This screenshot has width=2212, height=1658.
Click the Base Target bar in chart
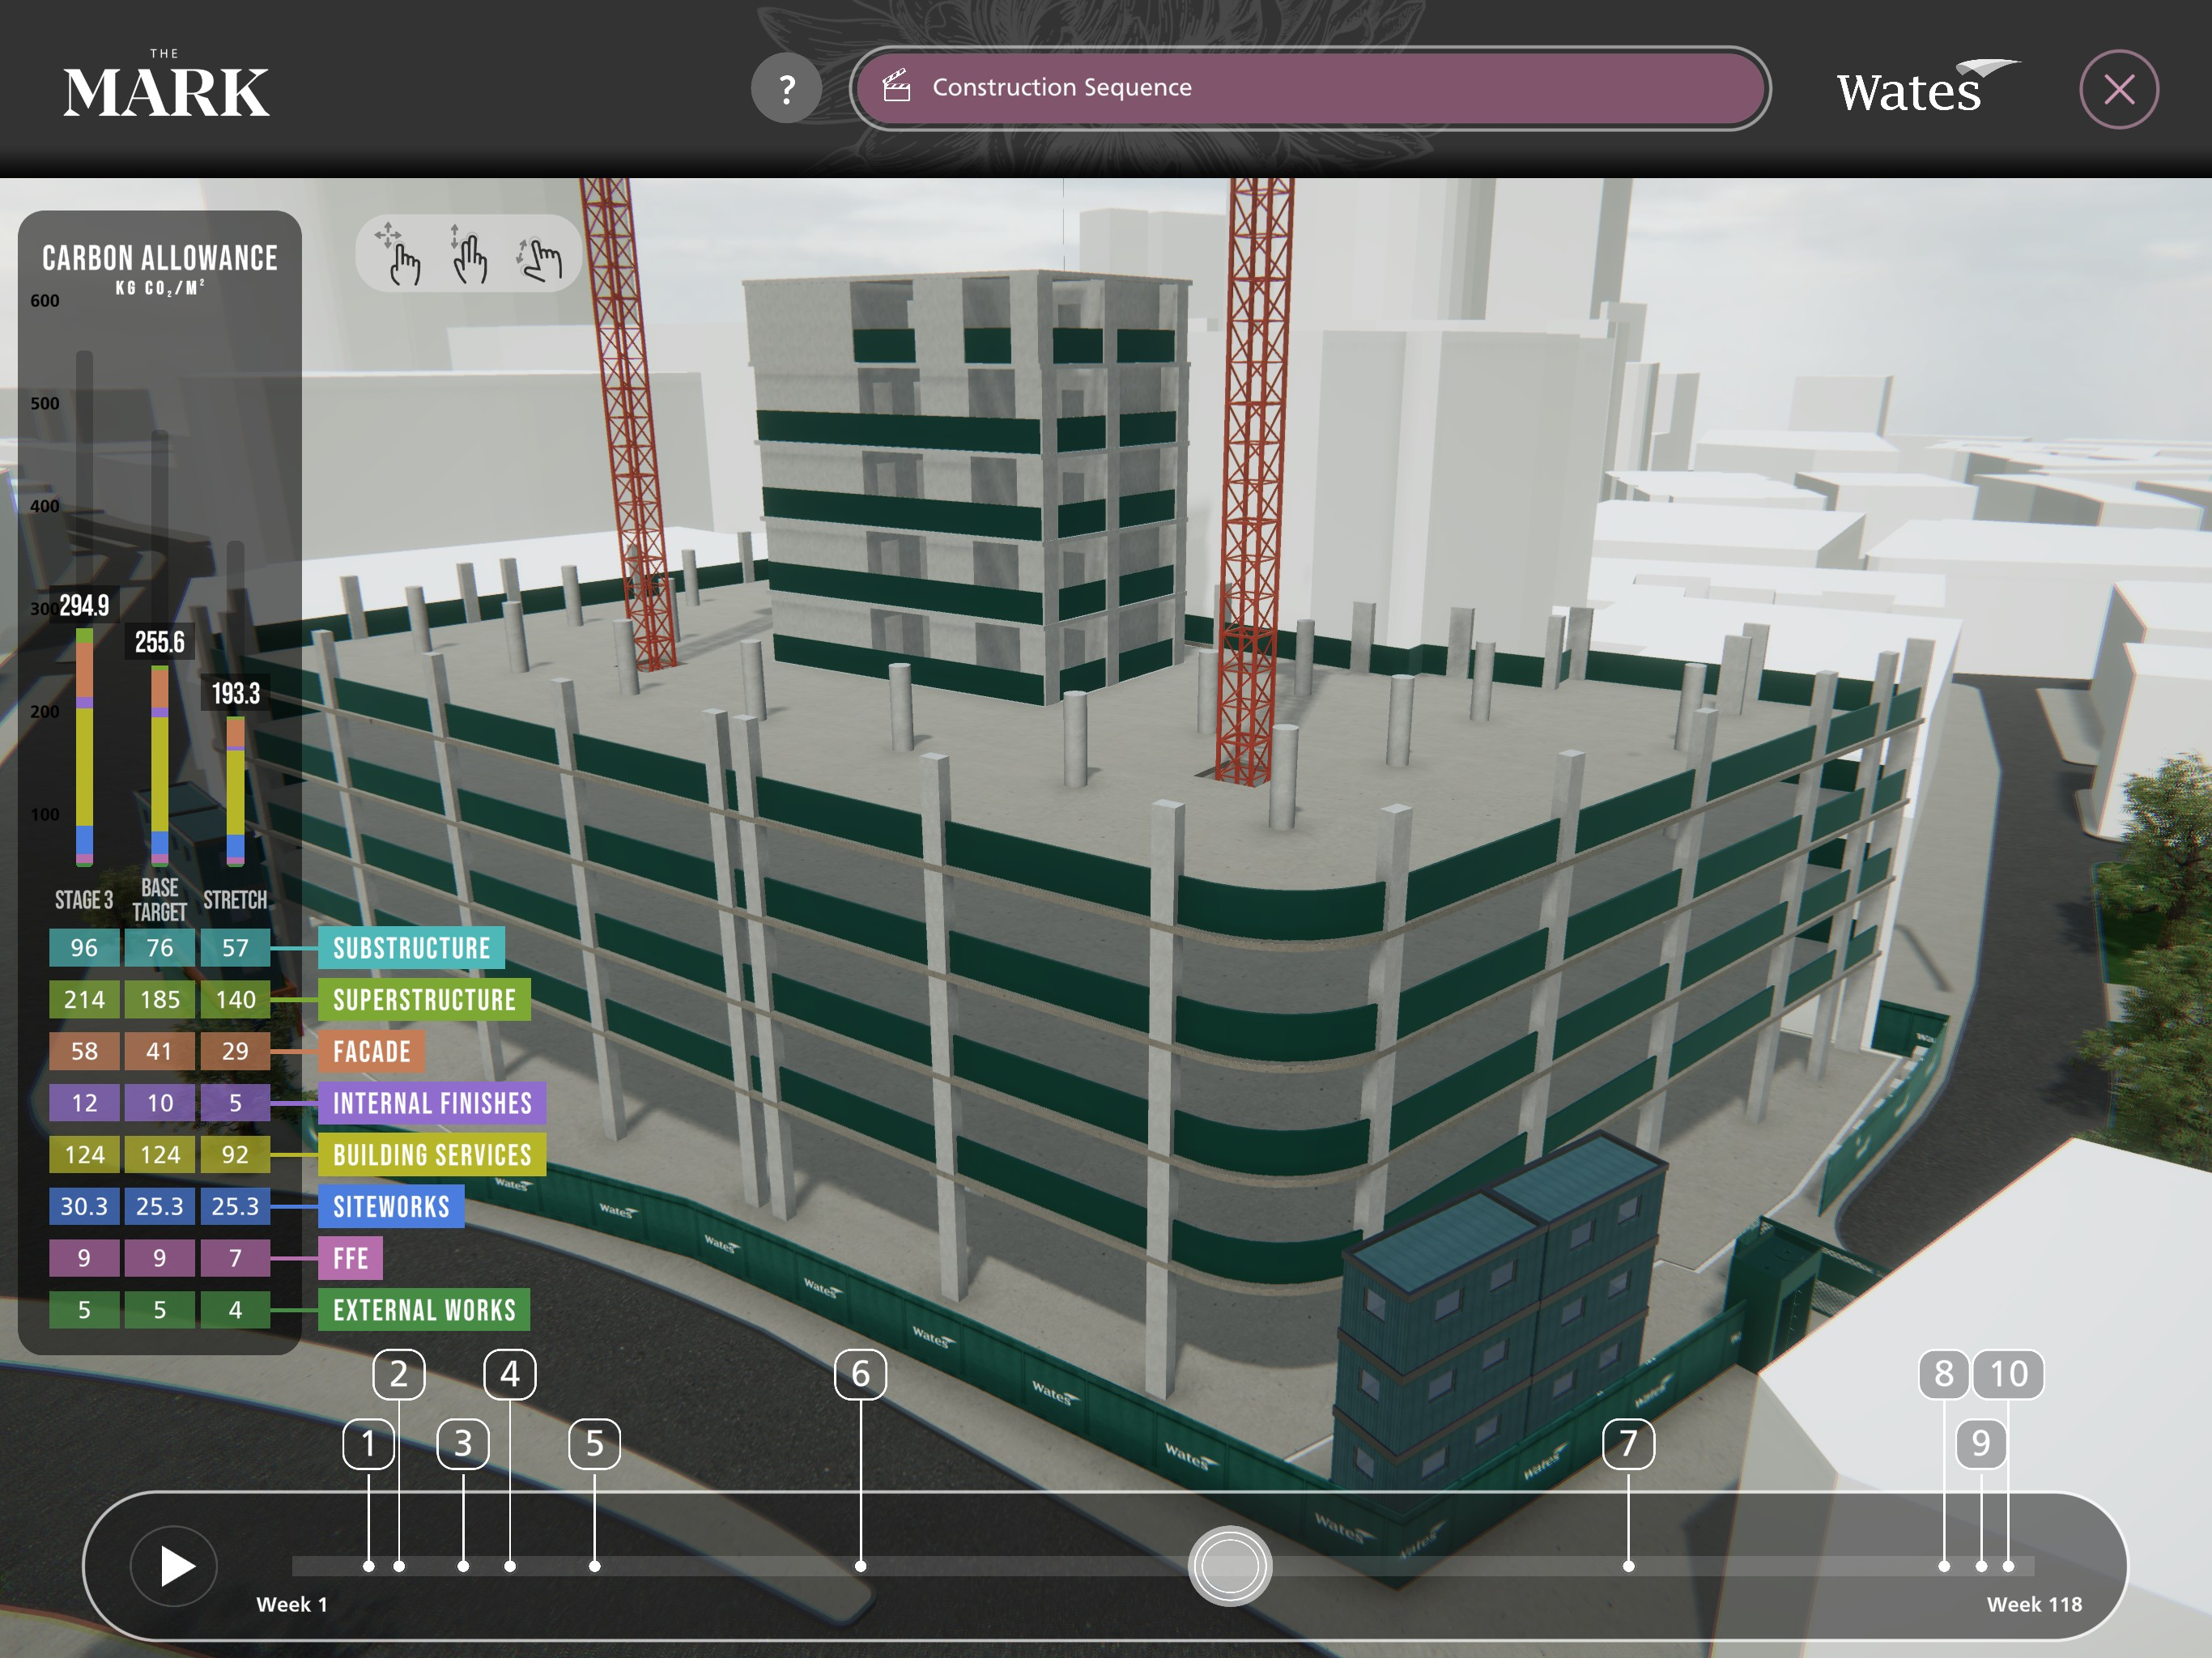click(159, 765)
